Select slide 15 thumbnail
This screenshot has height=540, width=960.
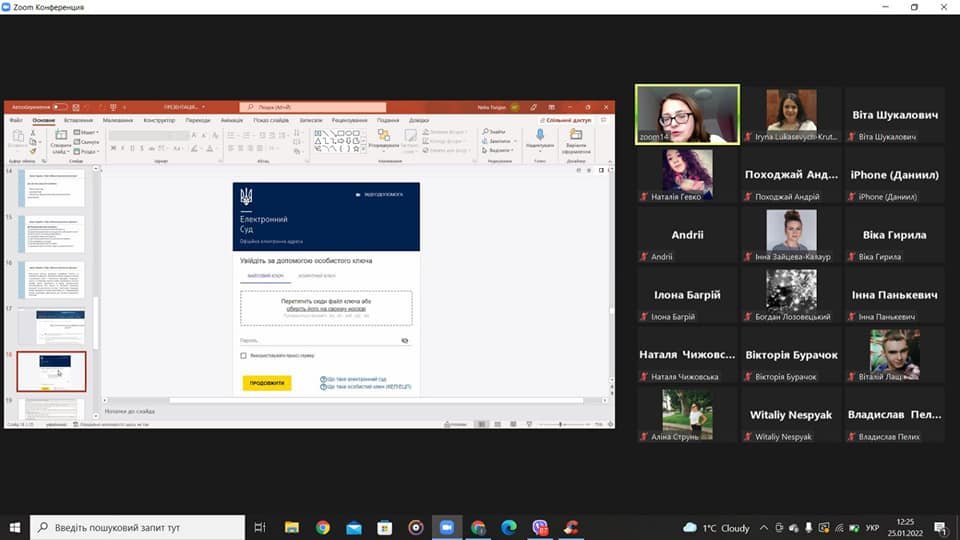[51, 234]
